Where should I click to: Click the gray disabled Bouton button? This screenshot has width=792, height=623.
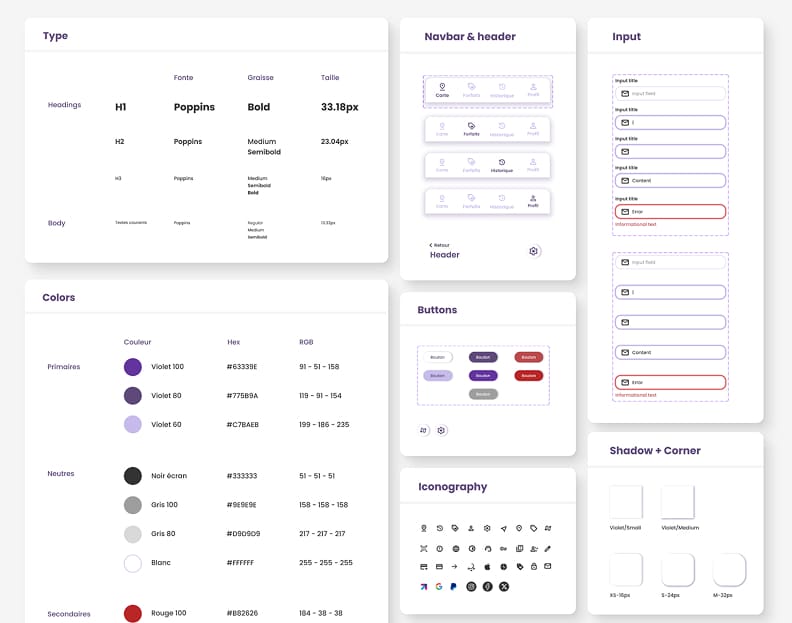point(483,394)
